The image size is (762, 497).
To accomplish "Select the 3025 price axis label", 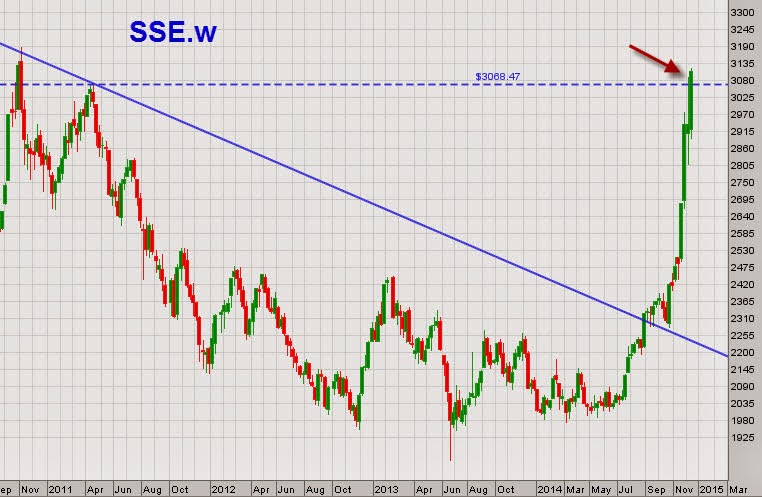I will tap(743, 98).
